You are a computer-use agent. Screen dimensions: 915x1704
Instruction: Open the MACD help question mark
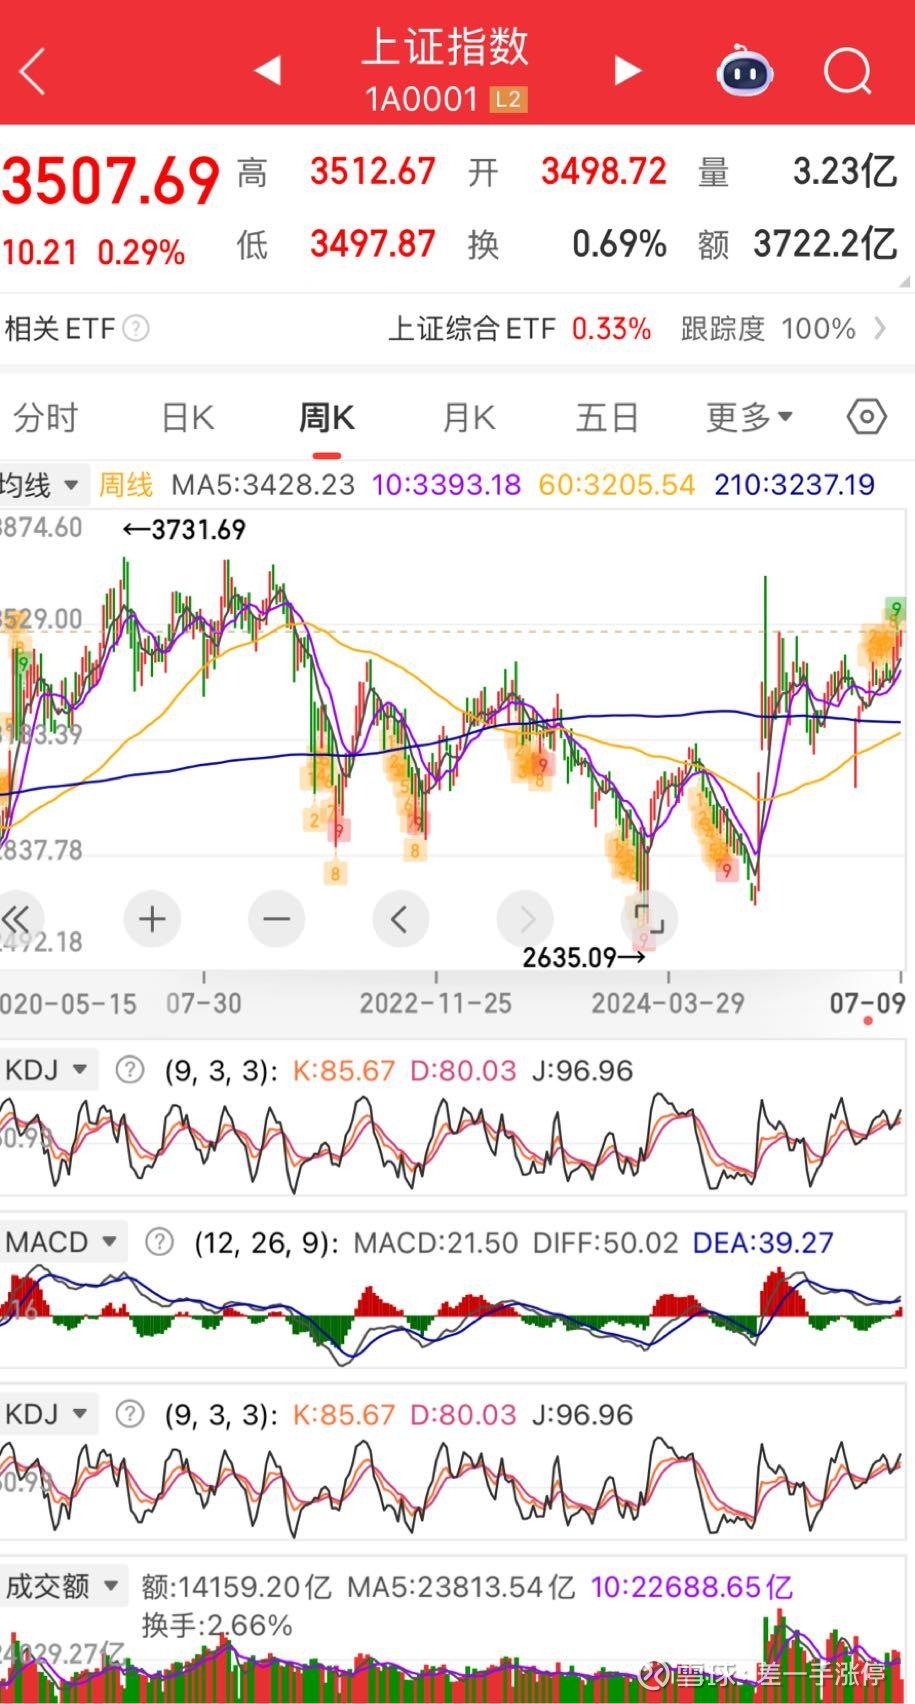pyautogui.click(x=159, y=1242)
